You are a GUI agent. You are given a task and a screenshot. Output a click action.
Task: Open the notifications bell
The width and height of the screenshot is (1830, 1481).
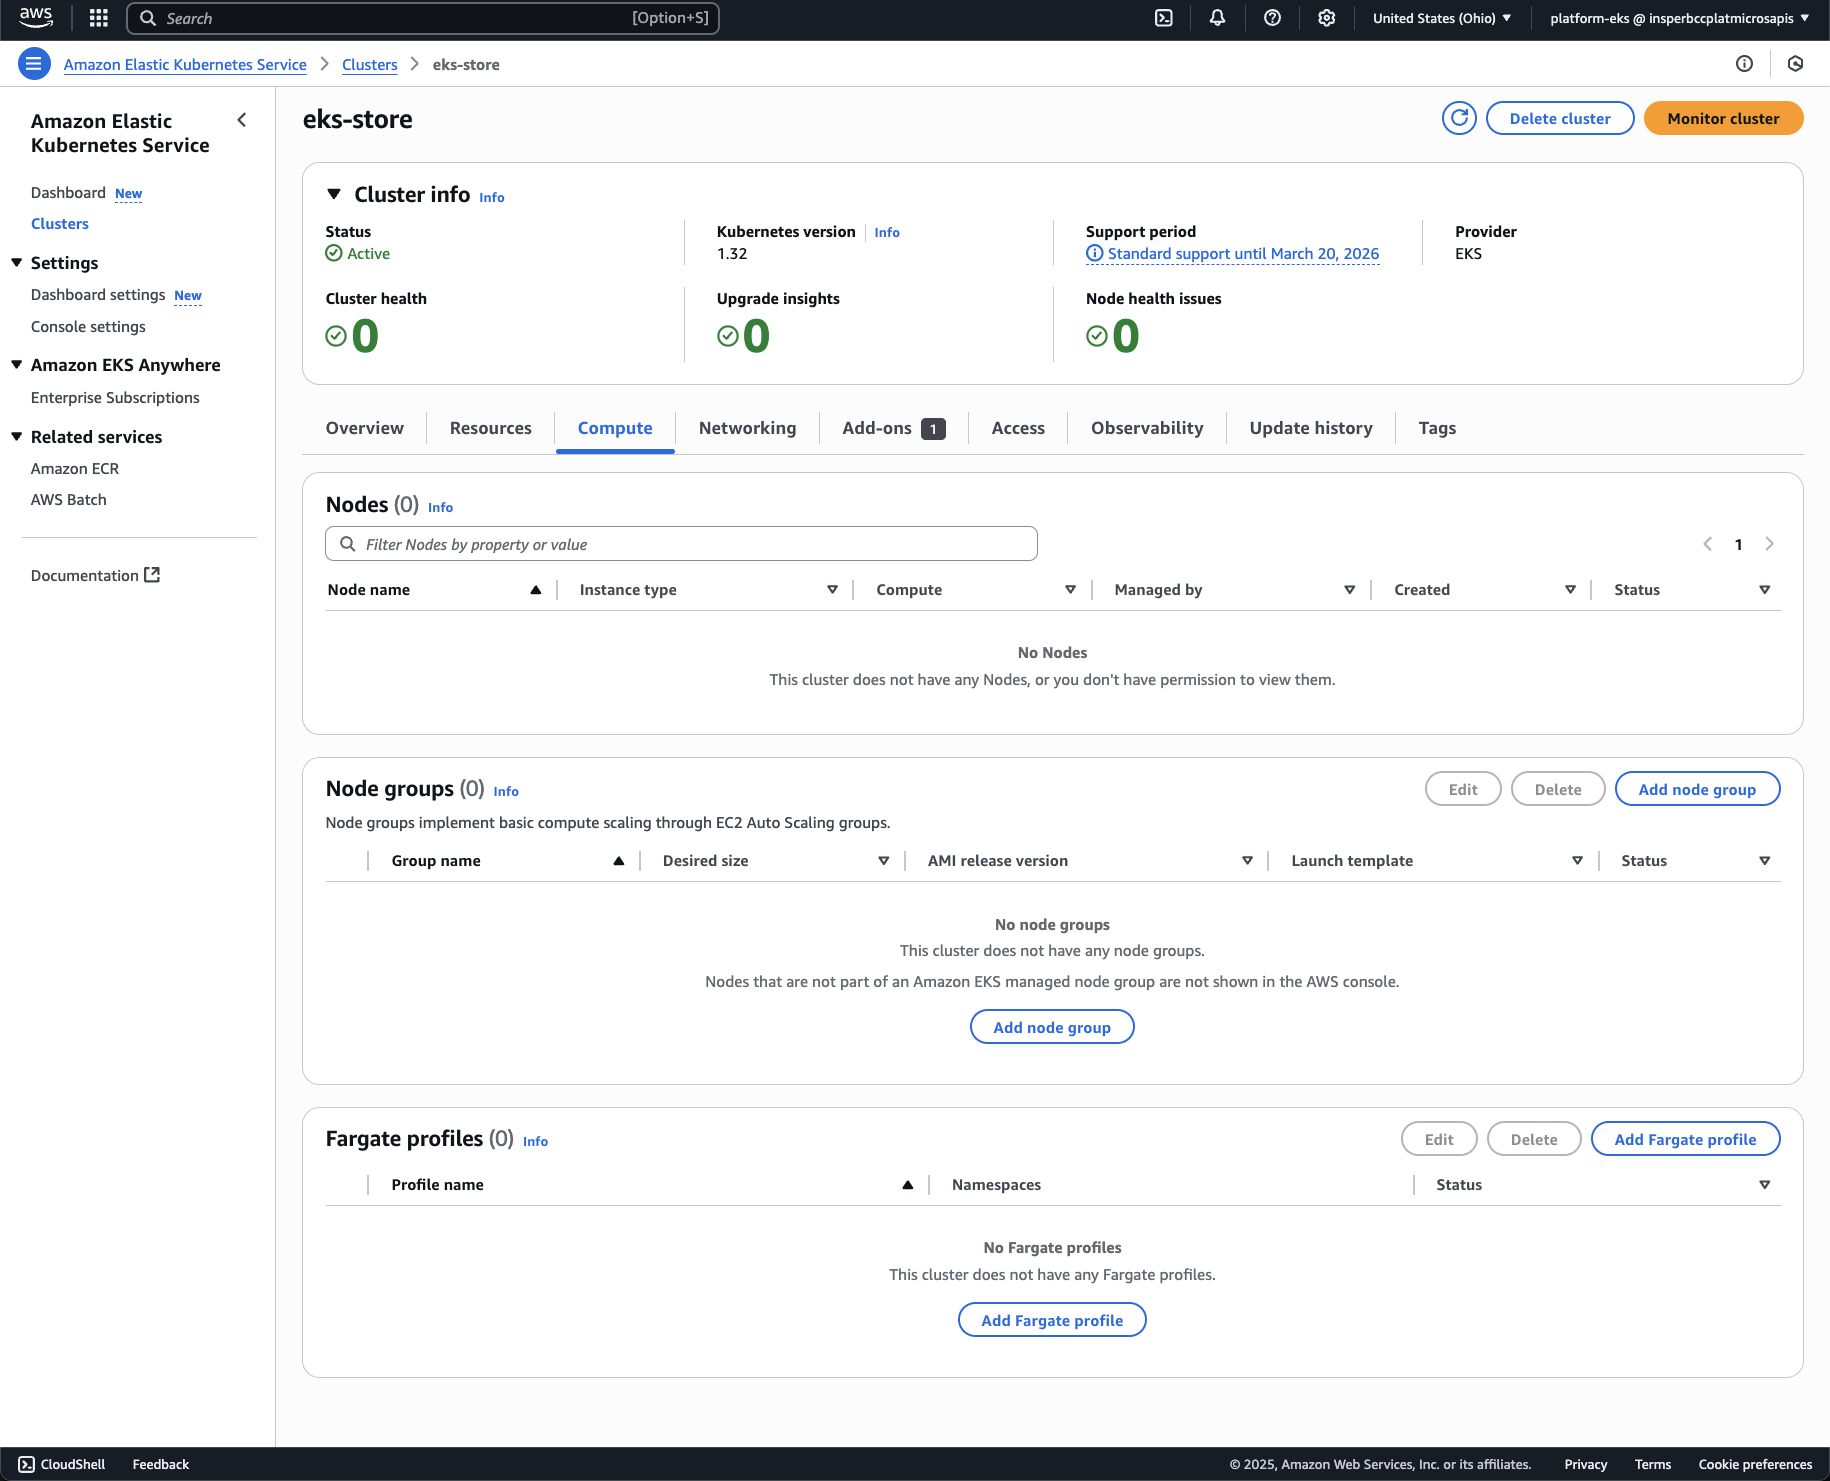(x=1217, y=18)
